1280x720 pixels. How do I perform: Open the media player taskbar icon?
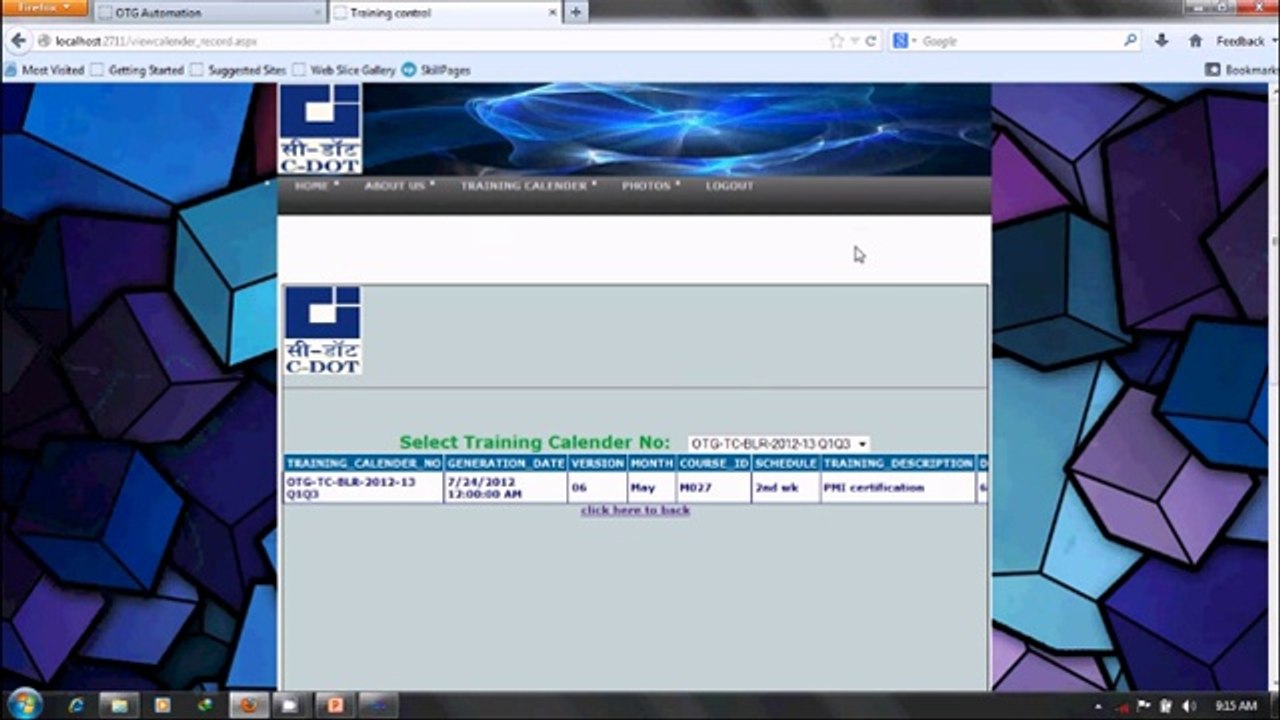pyautogui.click(x=162, y=705)
